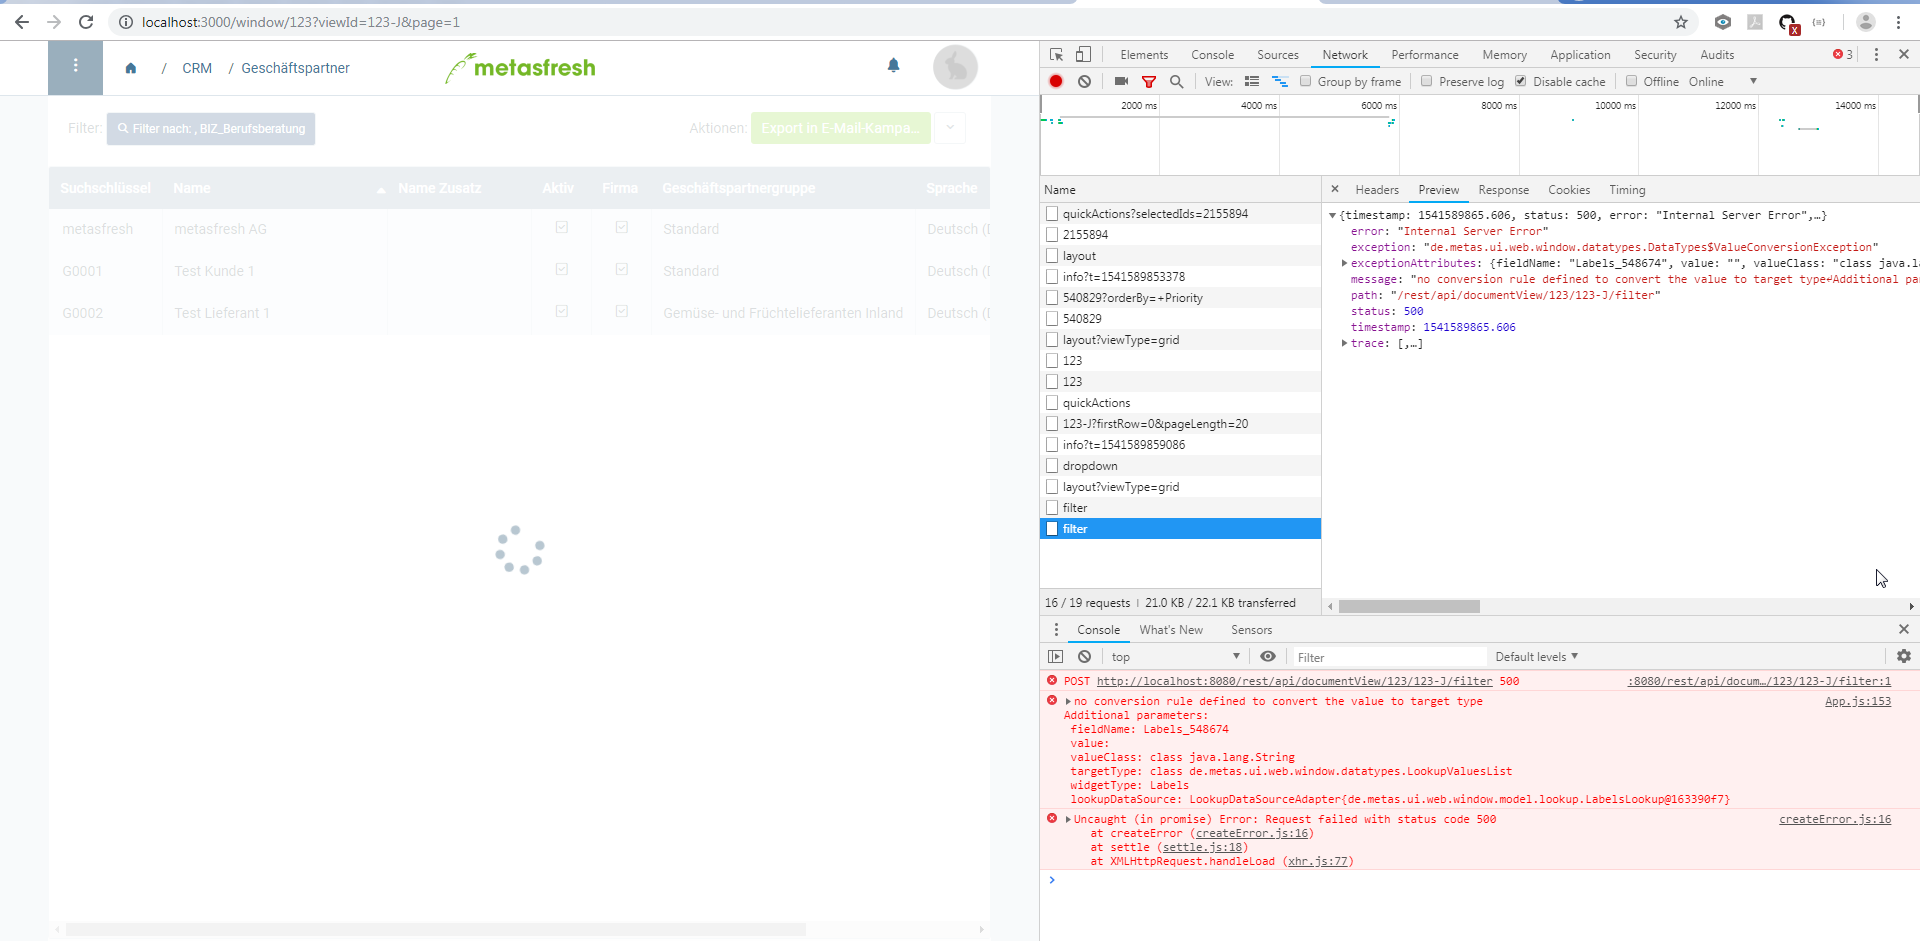Expand 'no conversion rule' console error
Viewport: 1920px width, 941px height.
[1068, 702]
